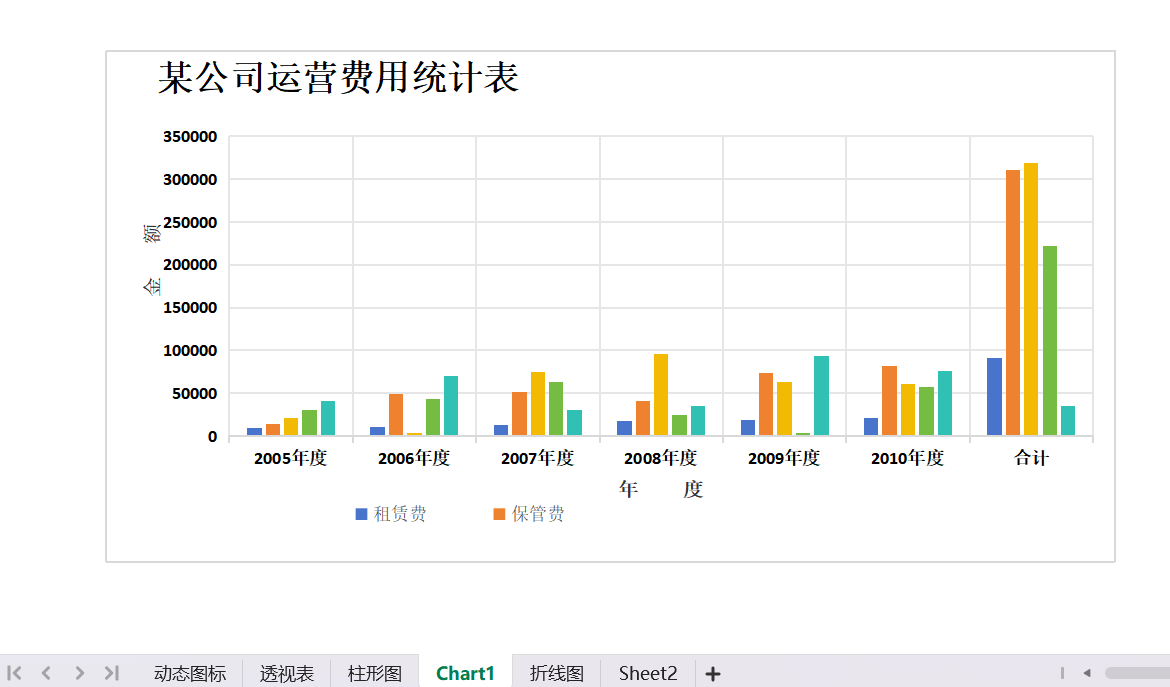The image size is (1170, 687).
Task: Click the horizontal scrollbar thumb
Action: 1137,673
